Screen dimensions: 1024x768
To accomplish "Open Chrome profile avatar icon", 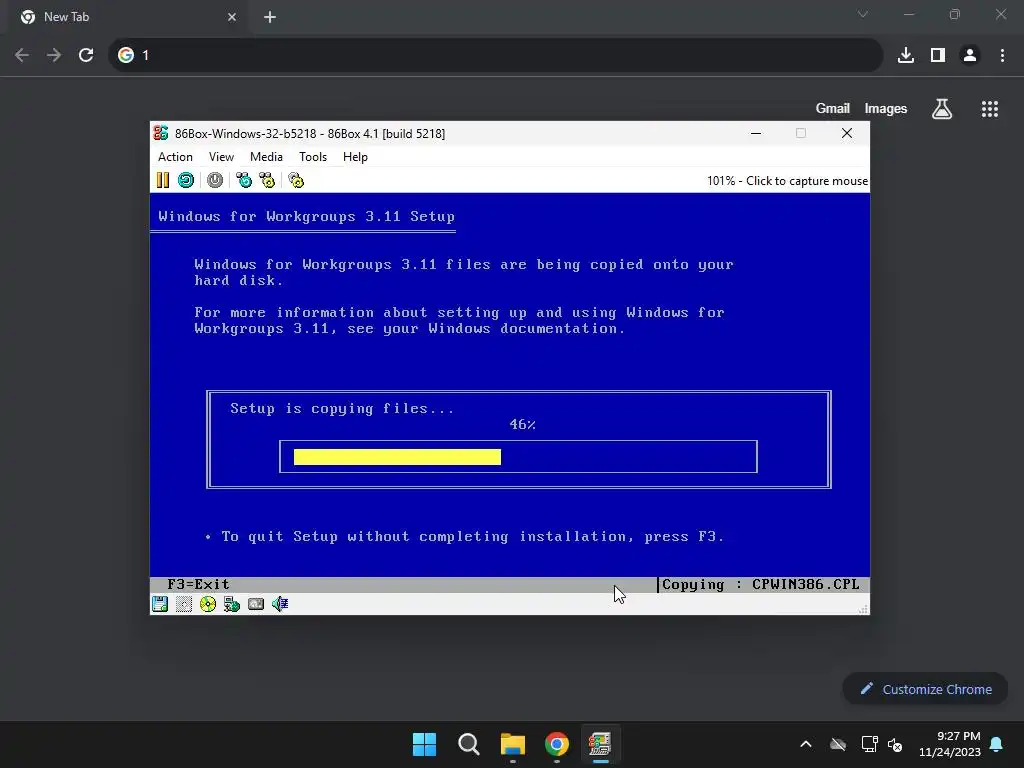I will [x=970, y=55].
